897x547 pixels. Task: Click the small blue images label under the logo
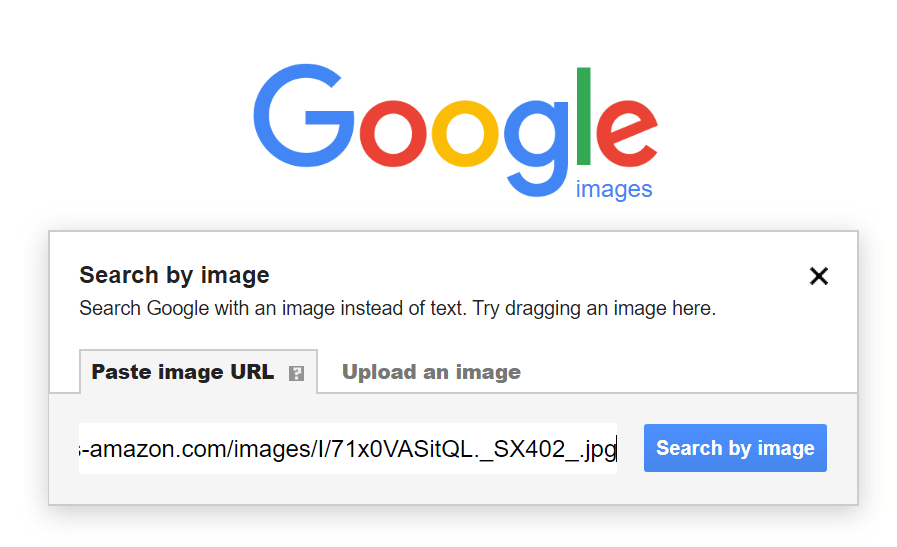pyautogui.click(x=614, y=189)
